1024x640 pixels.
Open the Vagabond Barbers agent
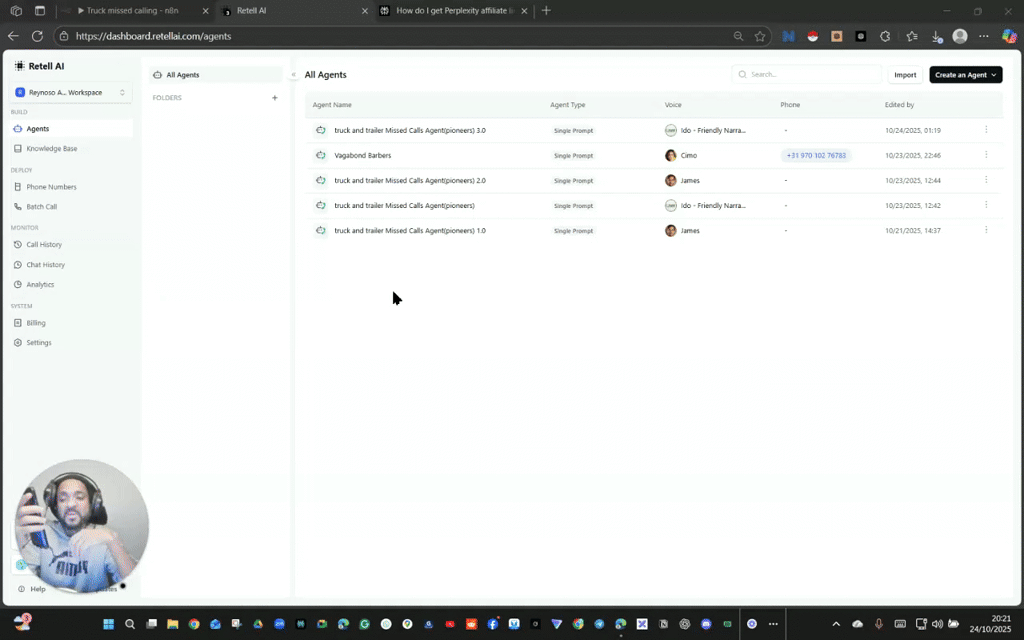point(362,155)
